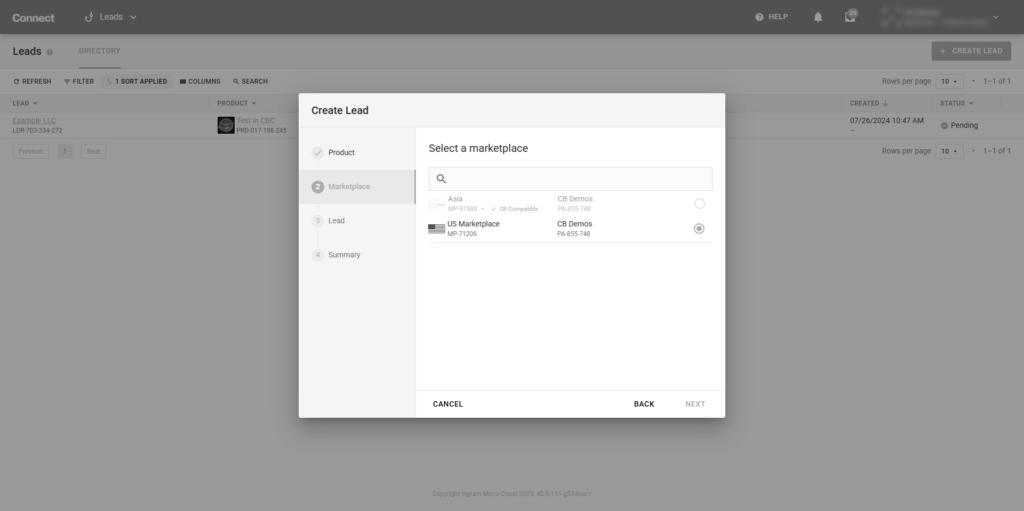Click the Test in CBC product thumbnail
Image resolution: width=1024 pixels, height=511 pixels.
(226, 125)
